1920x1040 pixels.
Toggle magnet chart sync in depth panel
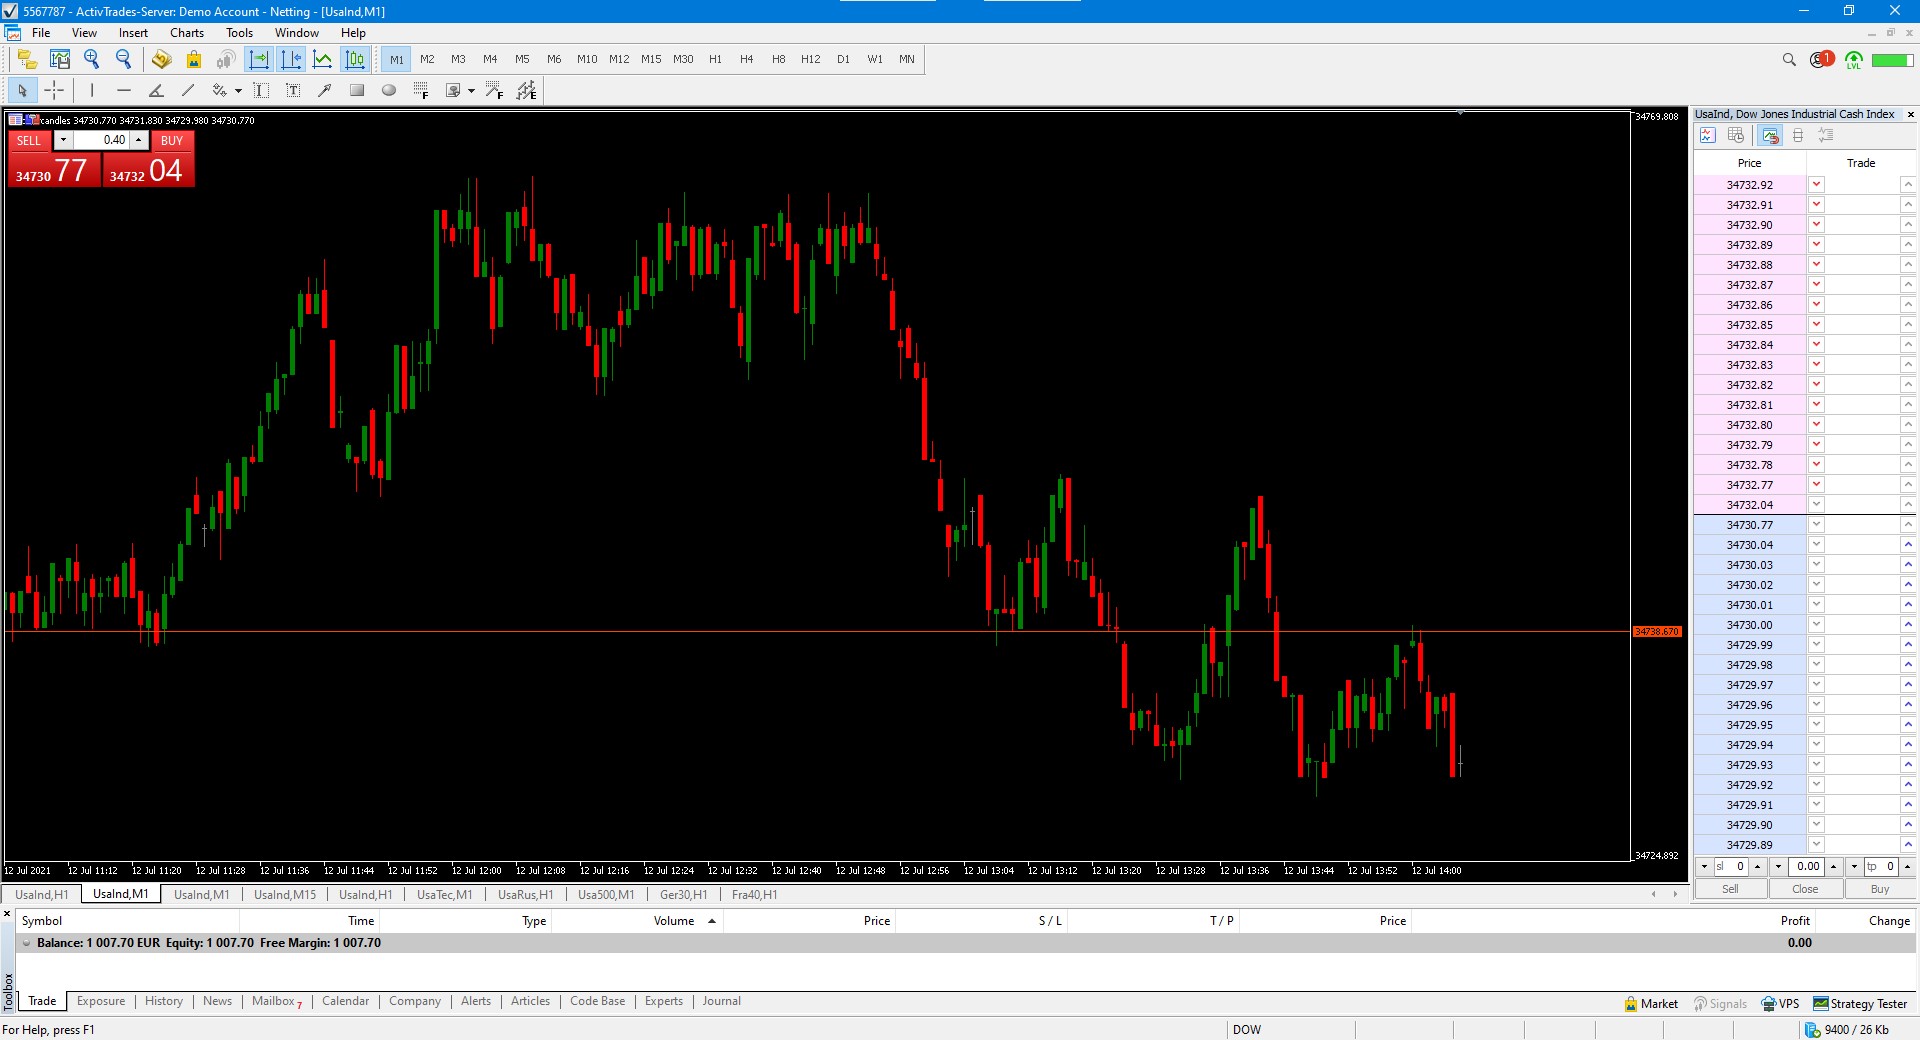pyautogui.click(x=1770, y=135)
